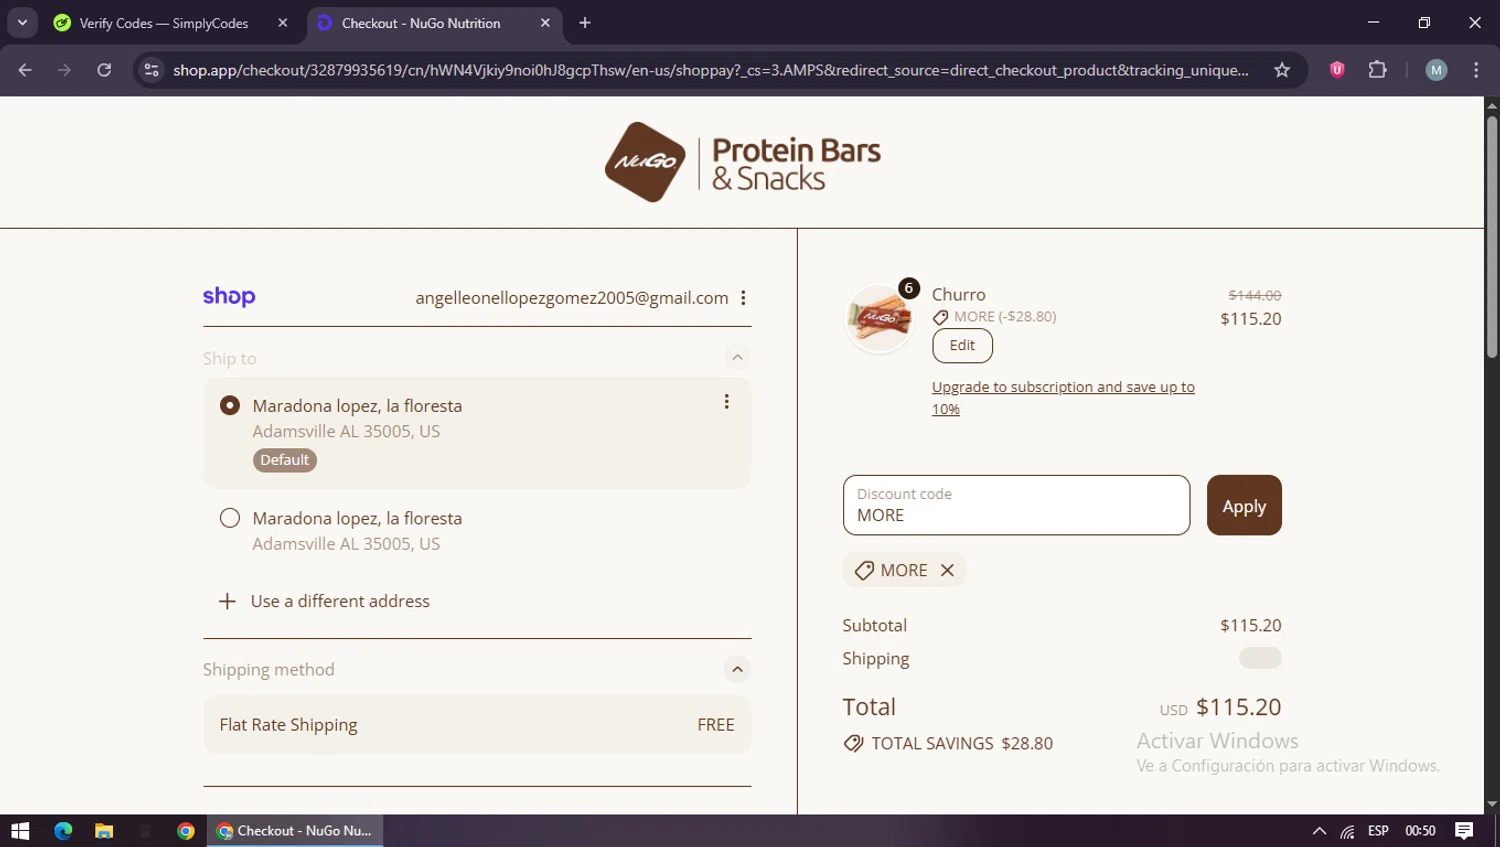
Task: Open the tab search dropdown
Action: (x=22, y=23)
